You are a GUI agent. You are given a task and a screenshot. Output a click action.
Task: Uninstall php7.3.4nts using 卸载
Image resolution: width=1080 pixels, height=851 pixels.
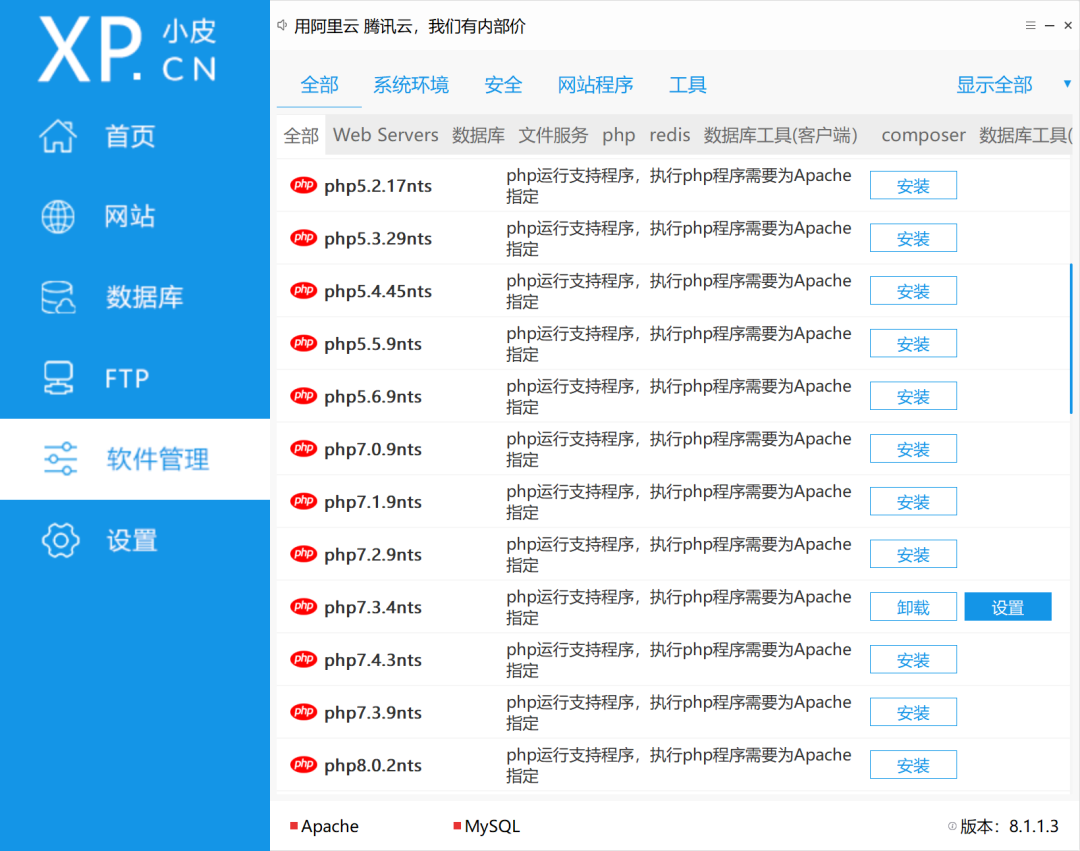pos(913,606)
